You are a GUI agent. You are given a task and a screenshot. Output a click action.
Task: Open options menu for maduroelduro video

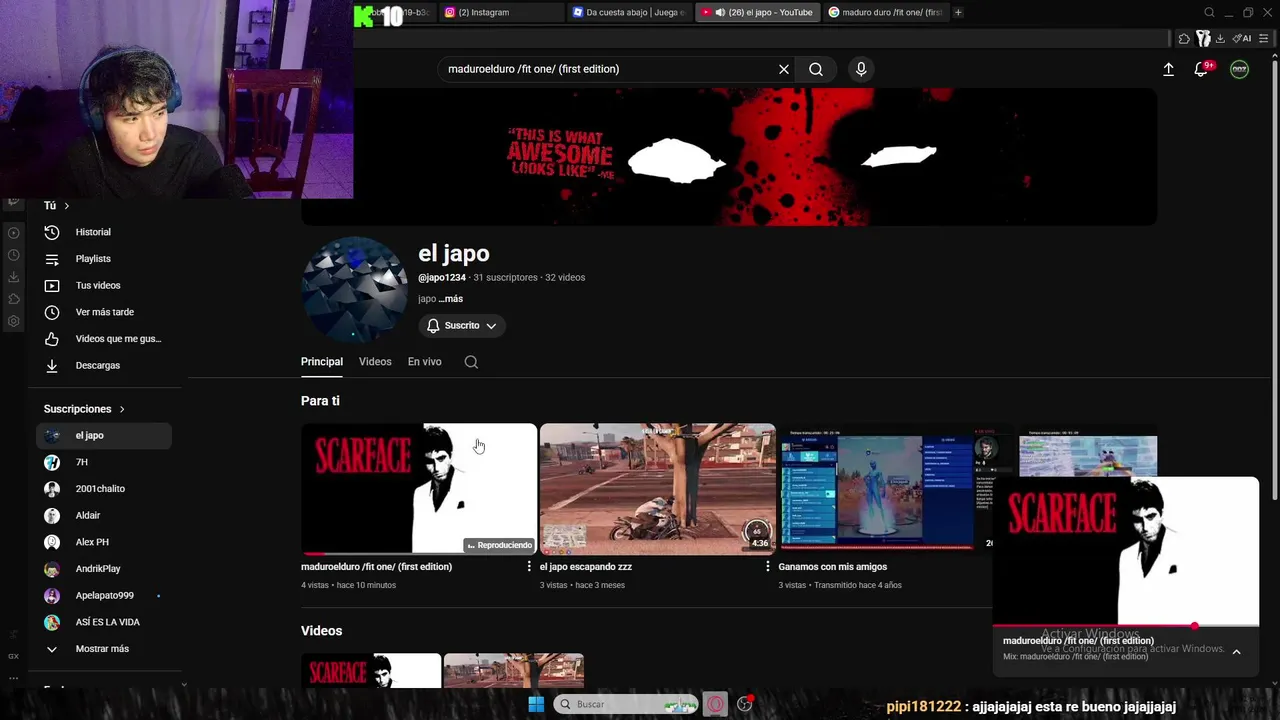529,567
